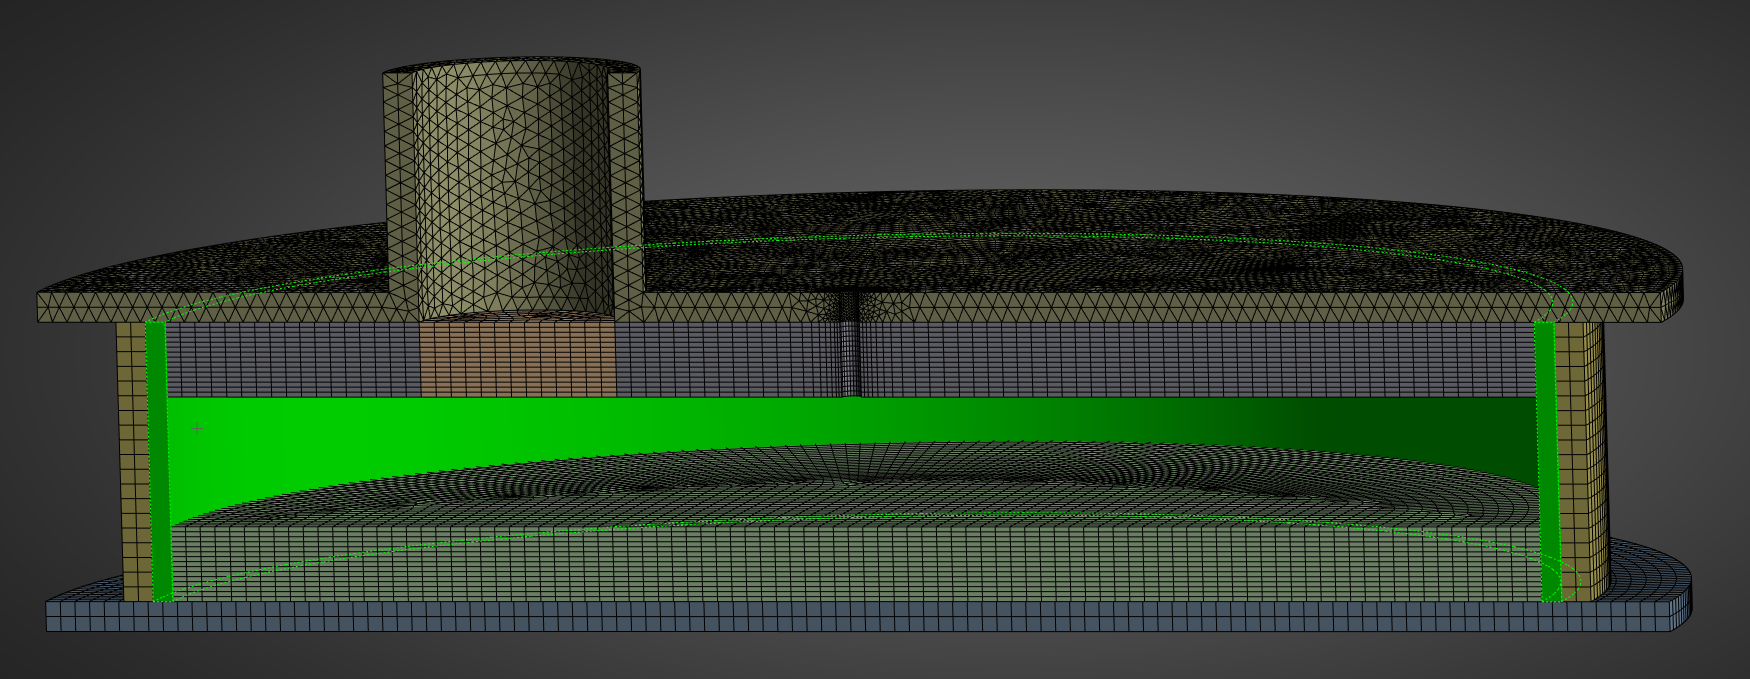Select the pipe's cut wall section face
The height and width of the screenshot is (679, 1750).
click(628, 180)
